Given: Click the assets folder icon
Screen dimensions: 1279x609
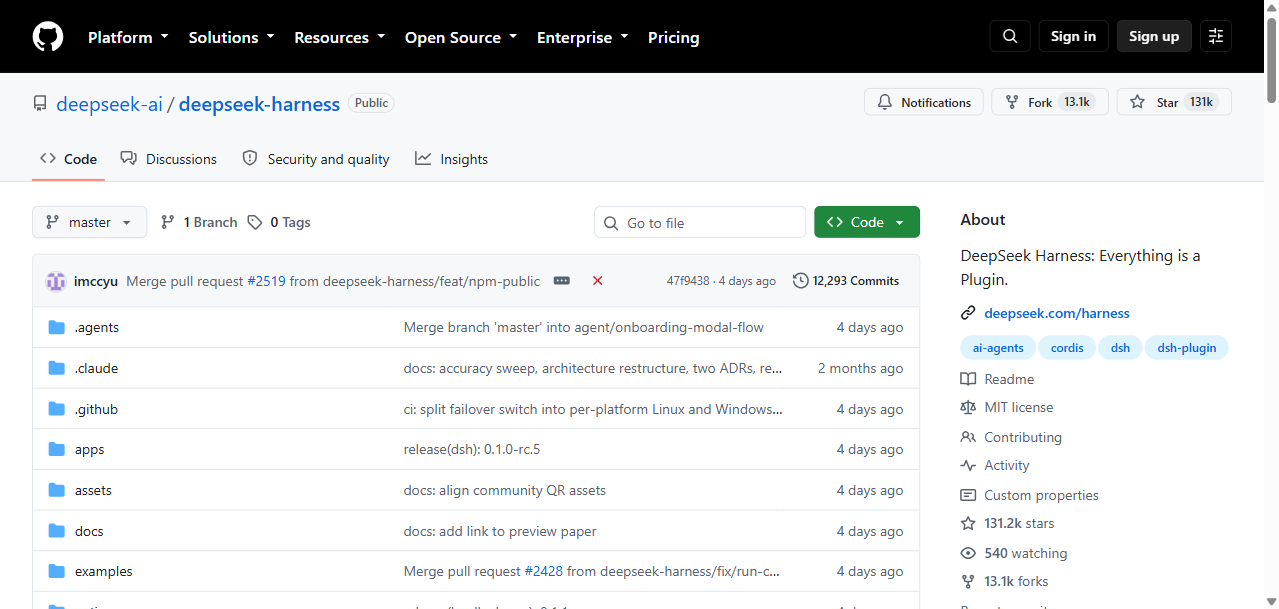Looking at the screenshot, I should click(x=57, y=491).
